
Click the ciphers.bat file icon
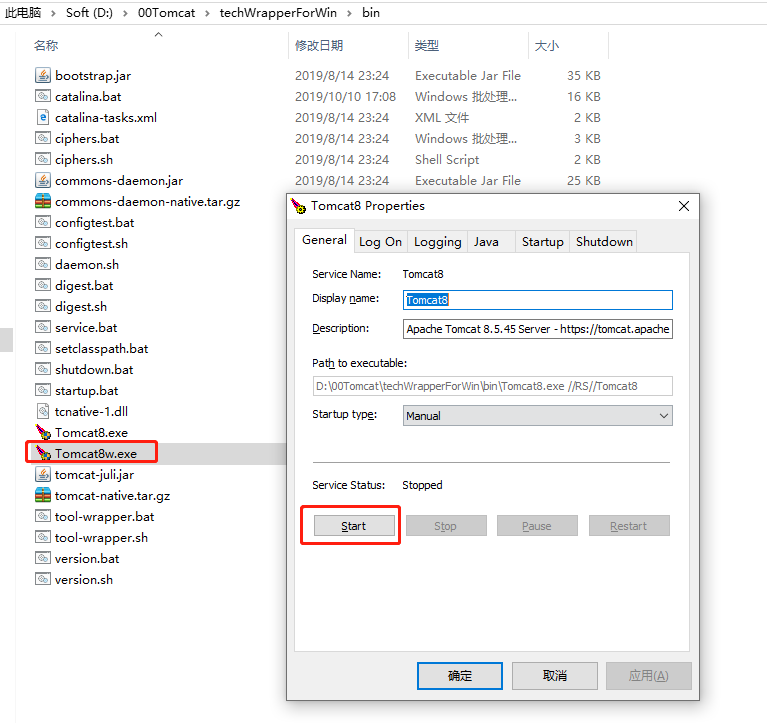pos(43,138)
